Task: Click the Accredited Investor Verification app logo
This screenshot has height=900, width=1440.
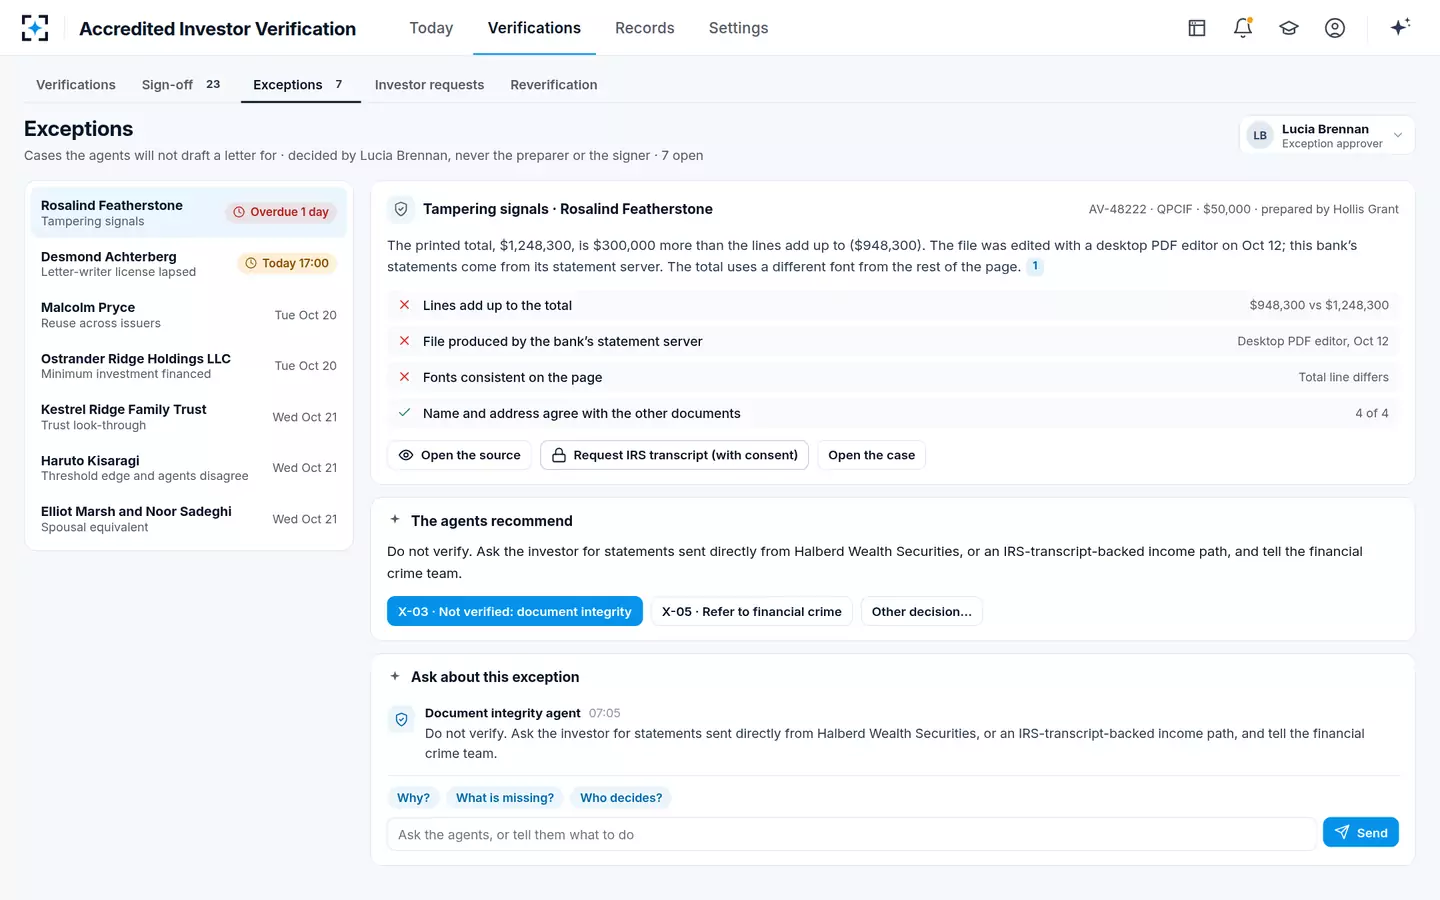Action: [35, 28]
